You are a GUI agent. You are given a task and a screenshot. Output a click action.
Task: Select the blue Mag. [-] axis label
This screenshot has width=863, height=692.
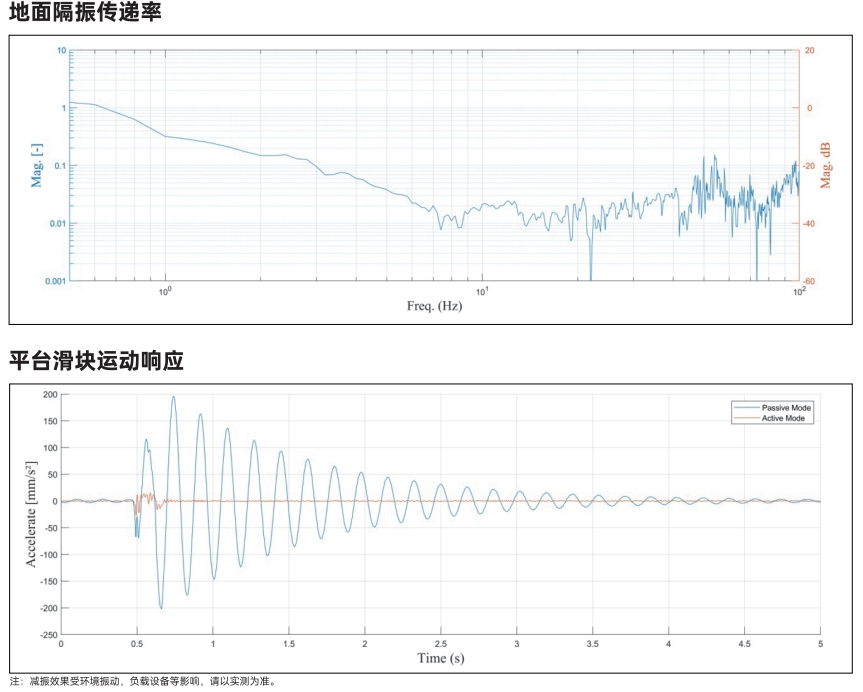click(x=37, y=166)
